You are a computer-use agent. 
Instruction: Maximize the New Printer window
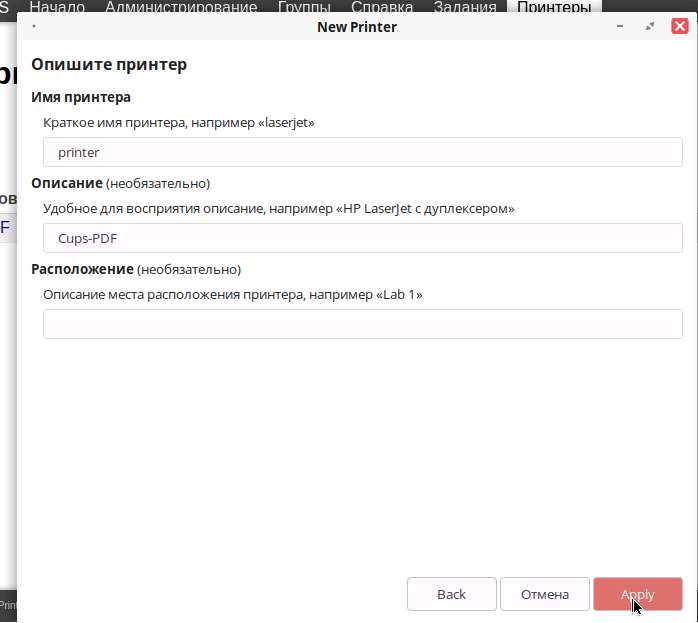[x=650, y=27]
